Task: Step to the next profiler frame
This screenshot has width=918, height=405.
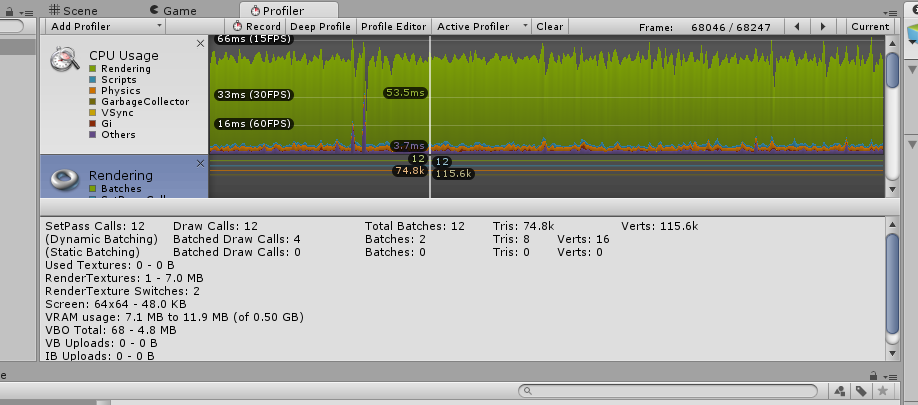Action: click(x=823, y=26)
